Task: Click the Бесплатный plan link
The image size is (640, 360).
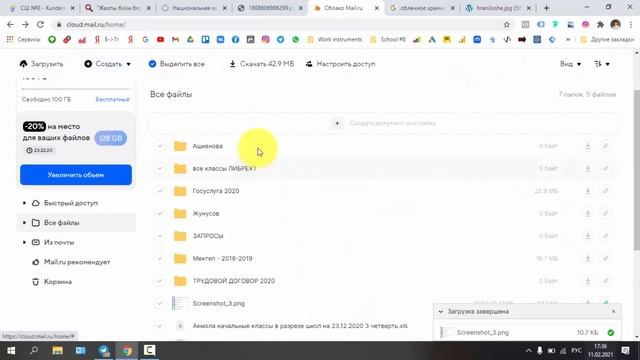Action: [112, 99]
